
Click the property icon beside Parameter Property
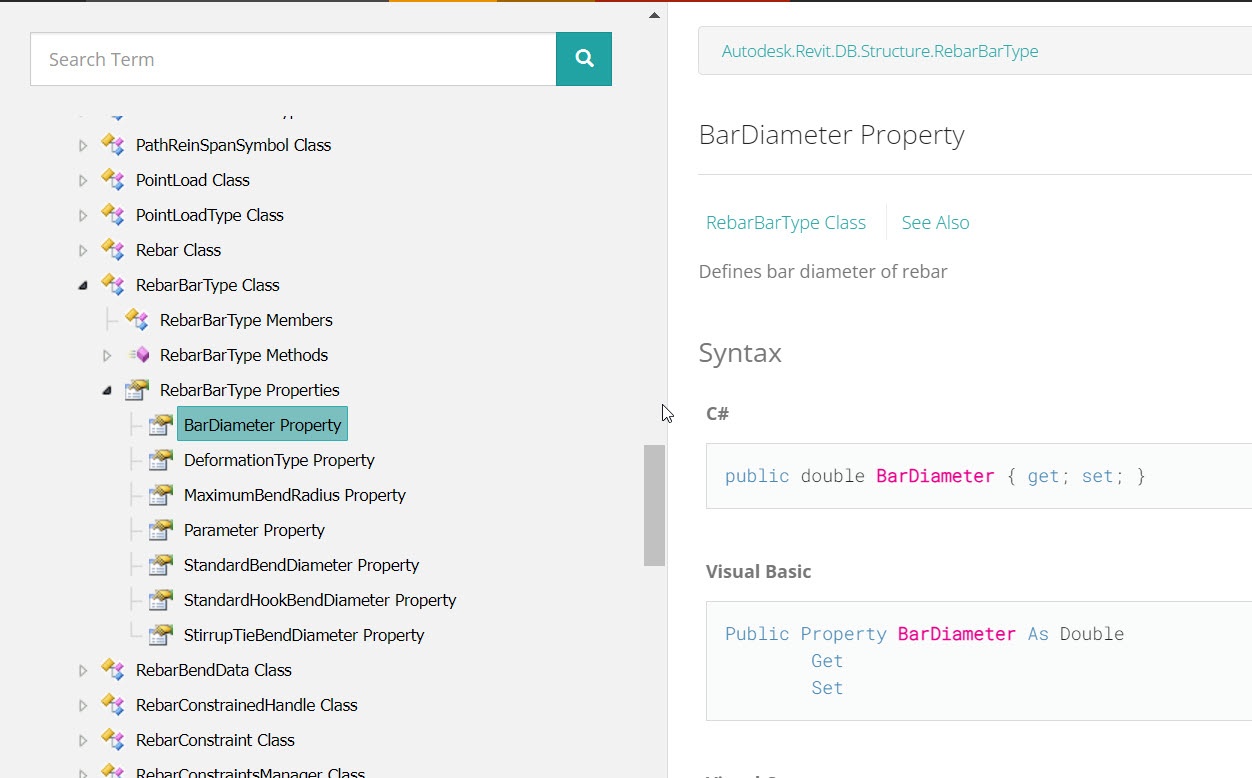161,530
